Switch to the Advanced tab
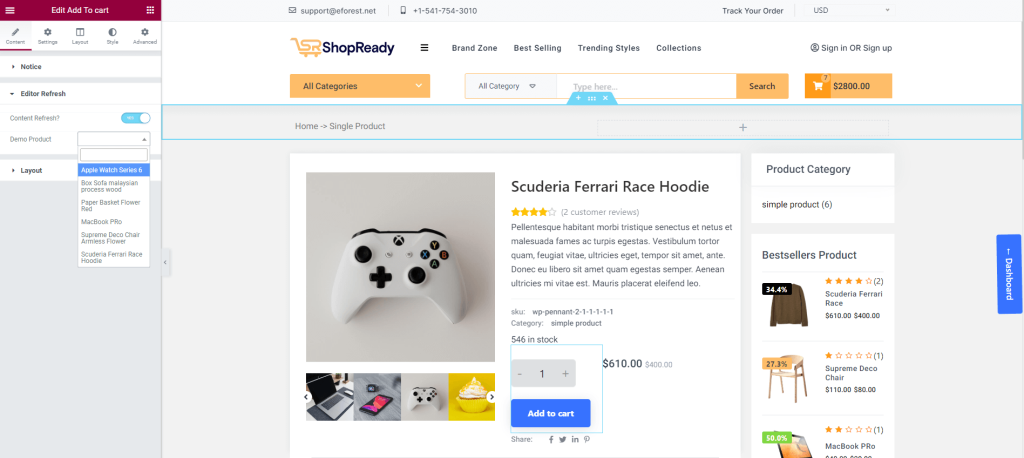Screen dimensions: 1024x458 pos(145,36)
